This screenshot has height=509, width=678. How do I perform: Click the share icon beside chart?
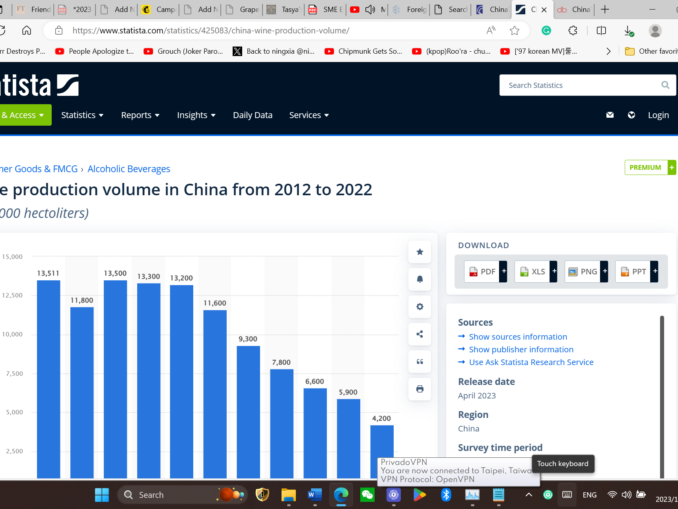tap(420, 334)
